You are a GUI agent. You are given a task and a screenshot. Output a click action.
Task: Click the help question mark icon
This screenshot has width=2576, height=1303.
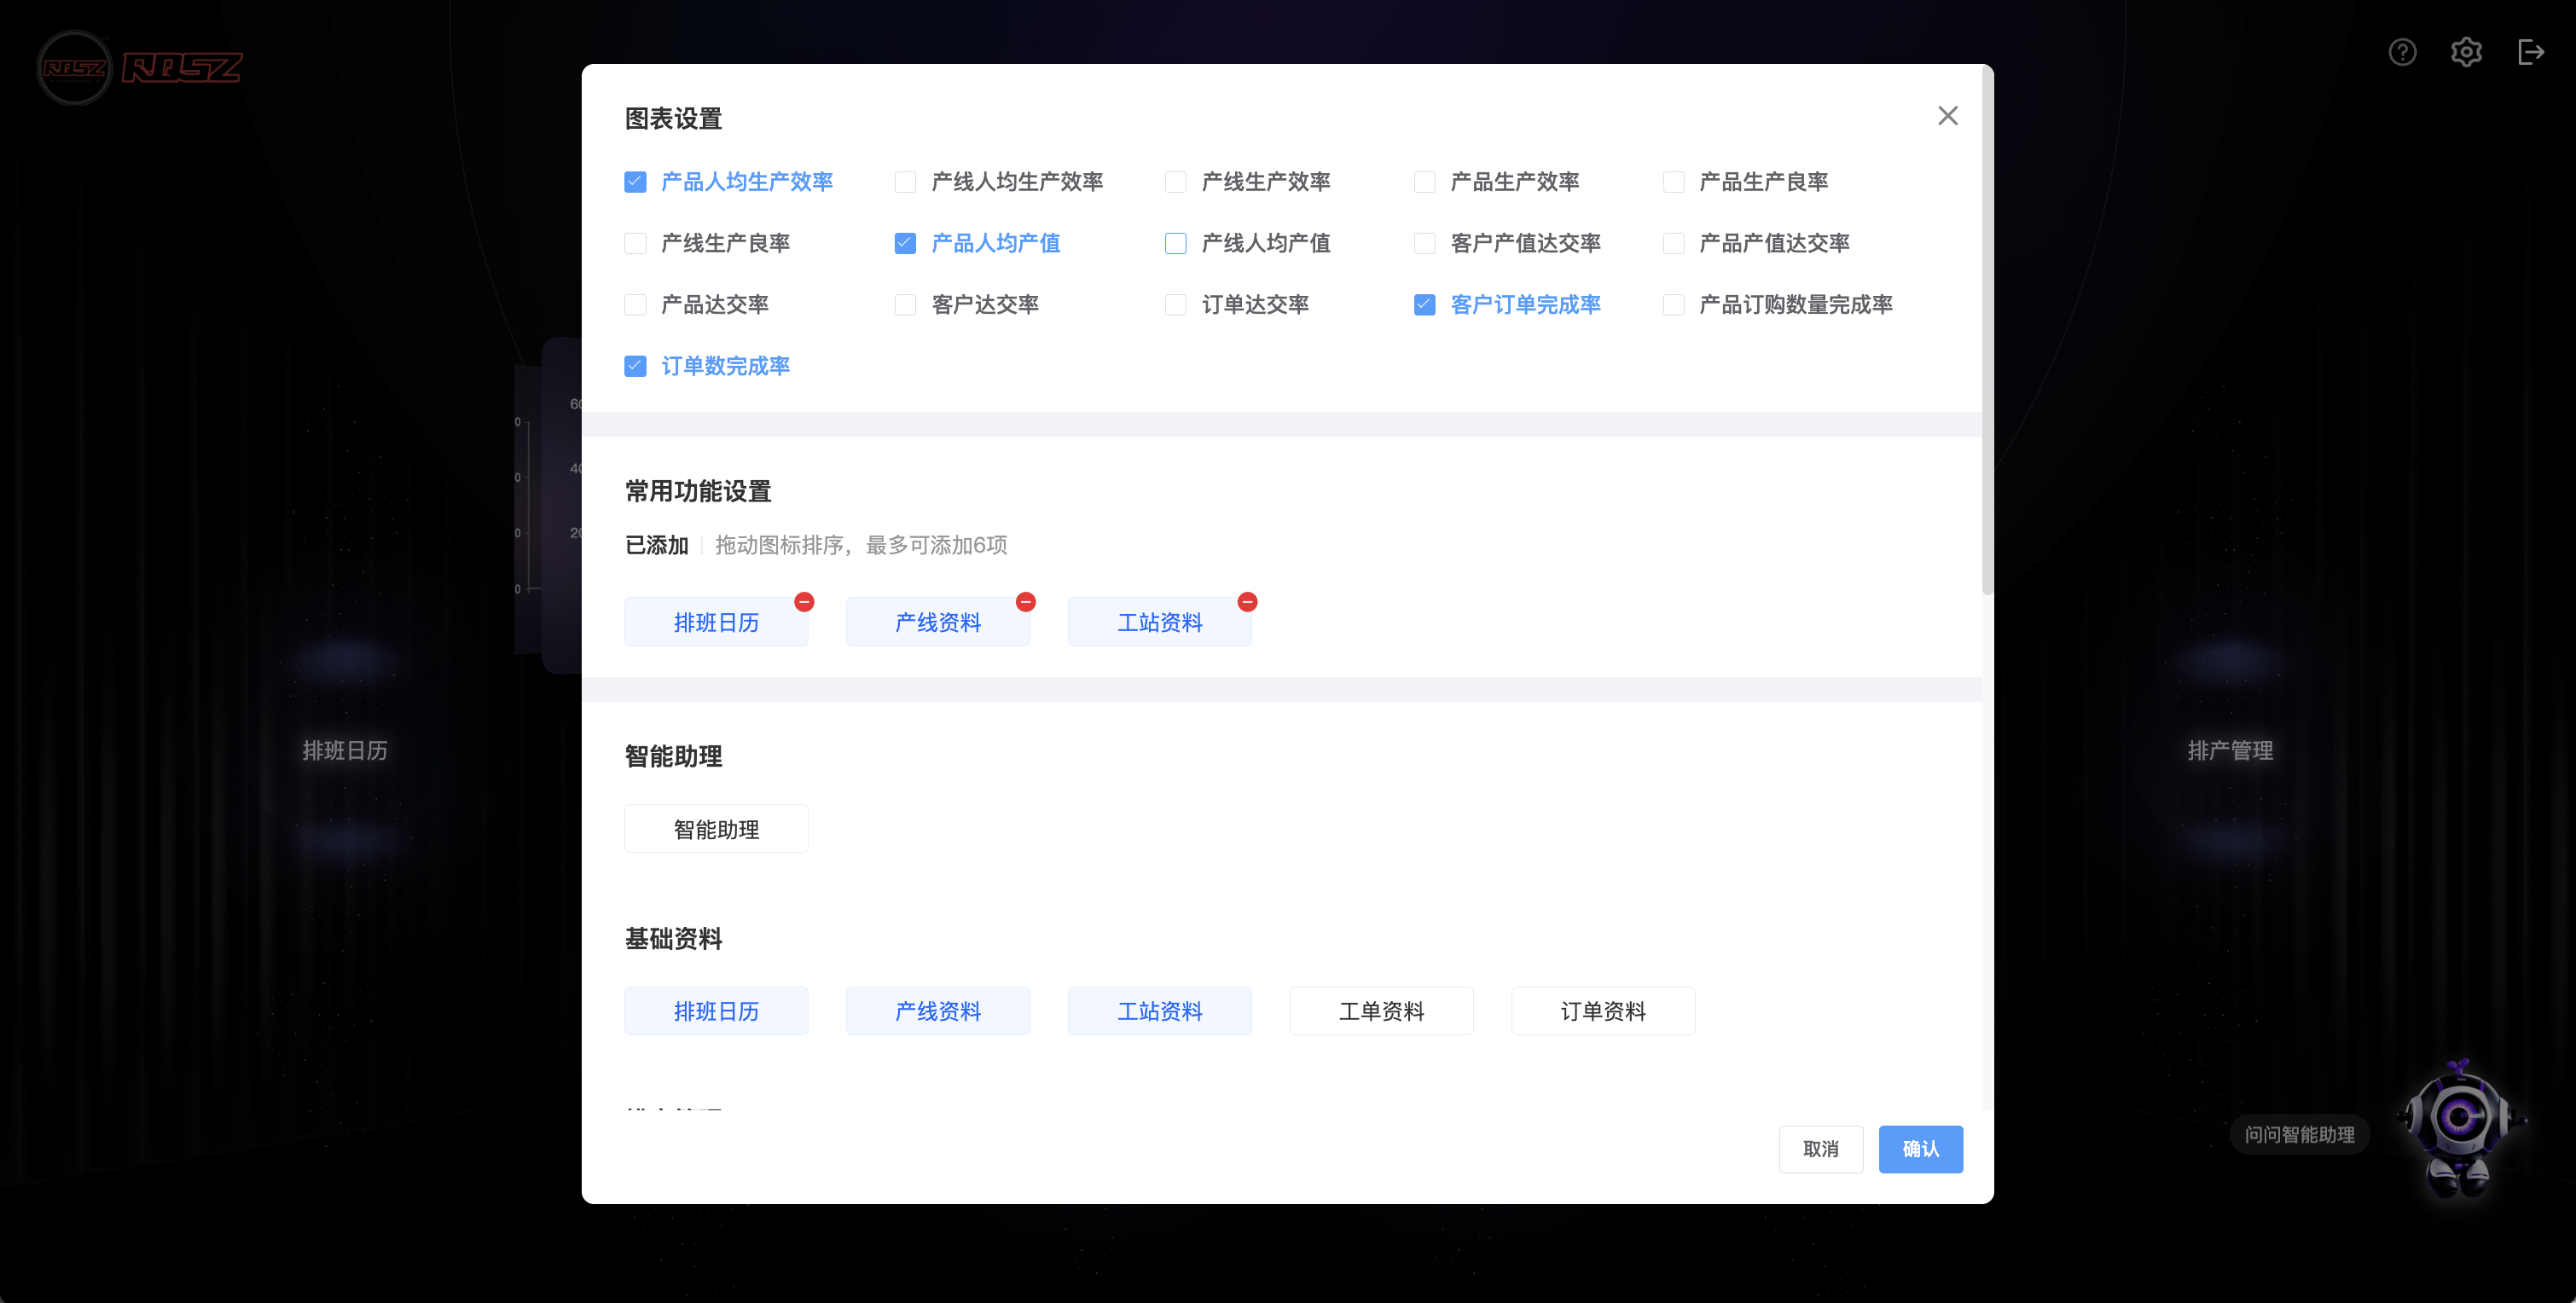pos(2402,52)
